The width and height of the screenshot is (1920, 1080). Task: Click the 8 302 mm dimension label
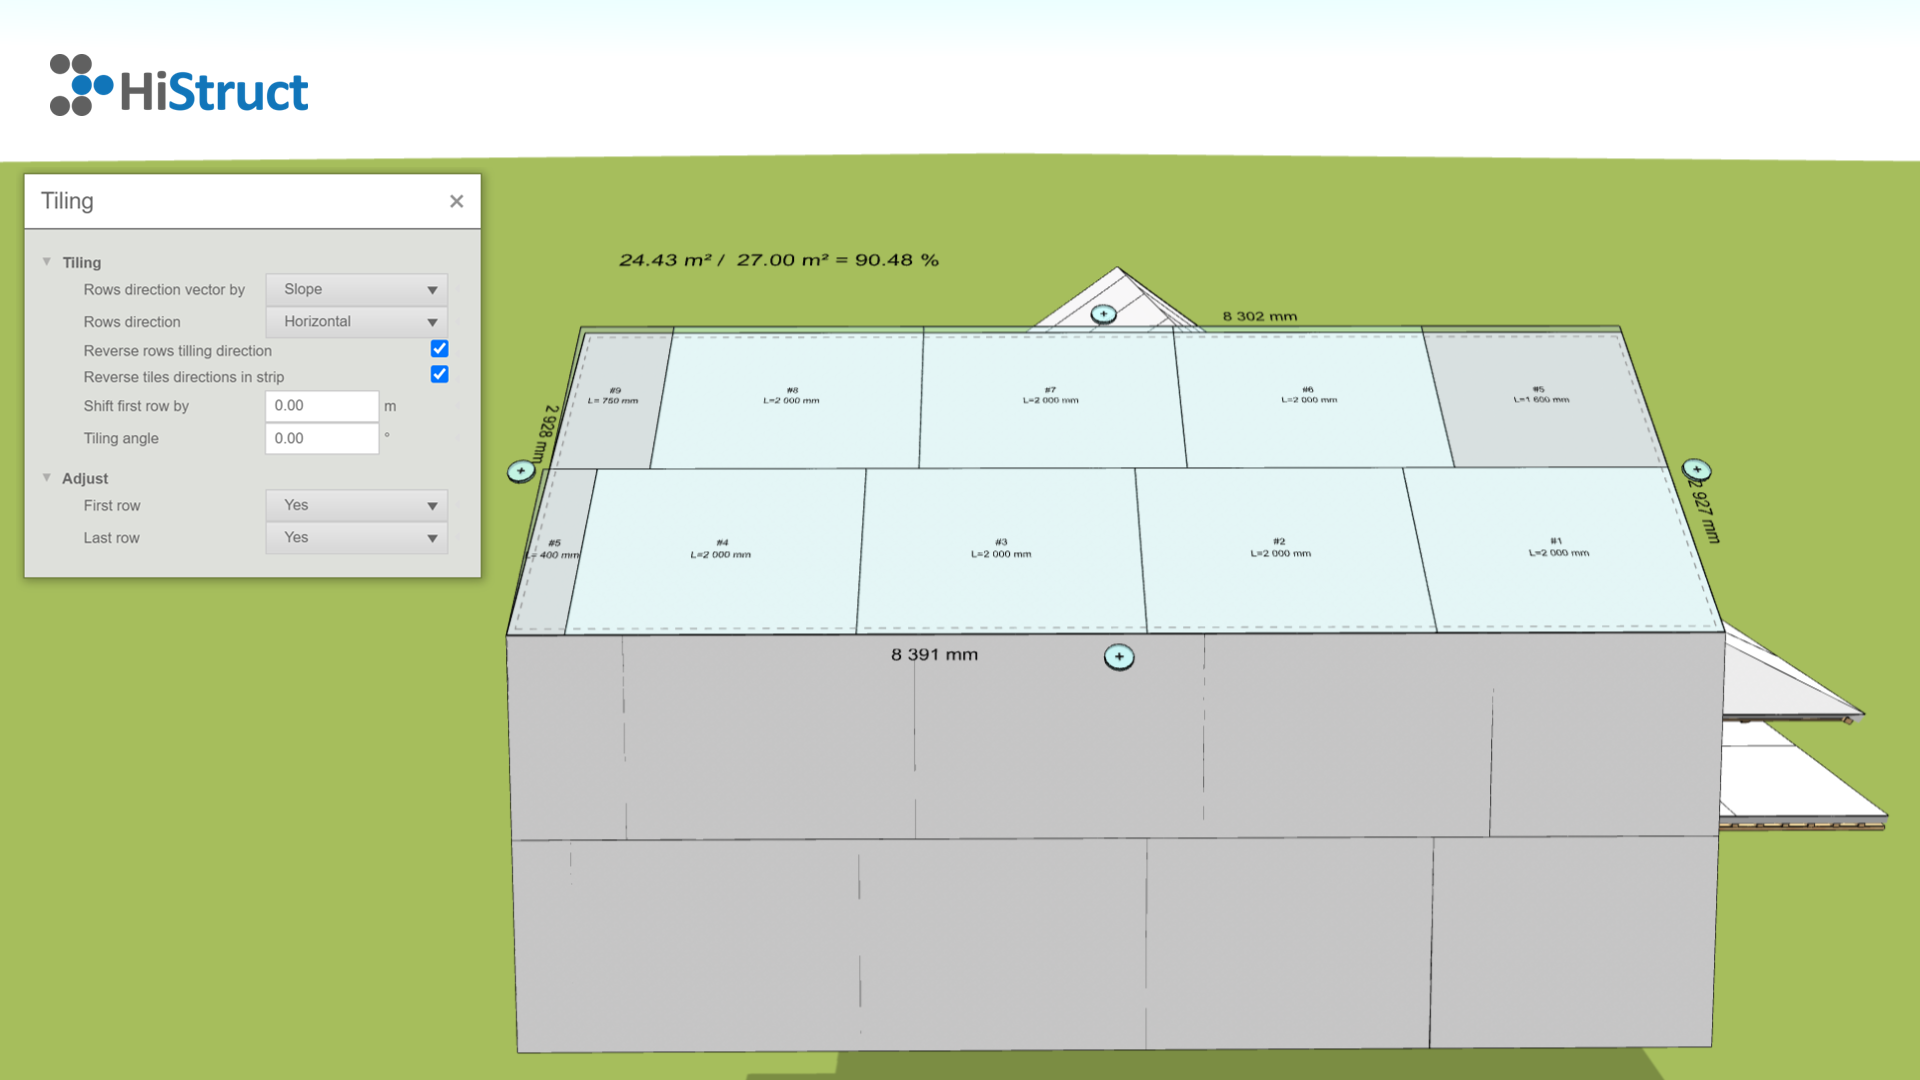point(1259,316)
